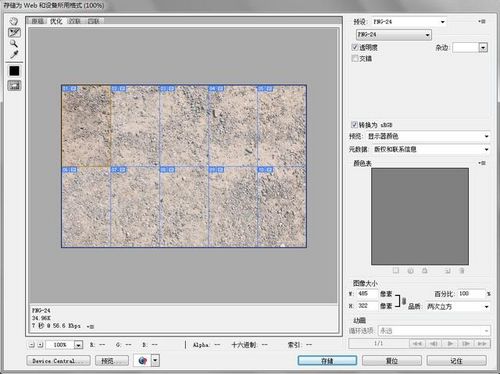This screenshot has height=374, width=500.
Task: Toggle slices visibility icon
Action: (14, 85)
